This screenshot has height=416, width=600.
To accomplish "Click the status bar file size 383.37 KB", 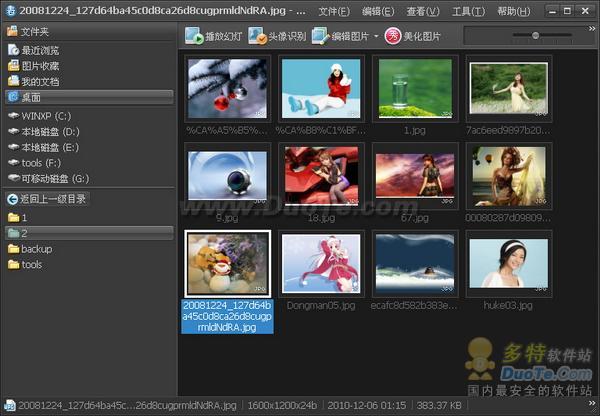I will 439,405.
